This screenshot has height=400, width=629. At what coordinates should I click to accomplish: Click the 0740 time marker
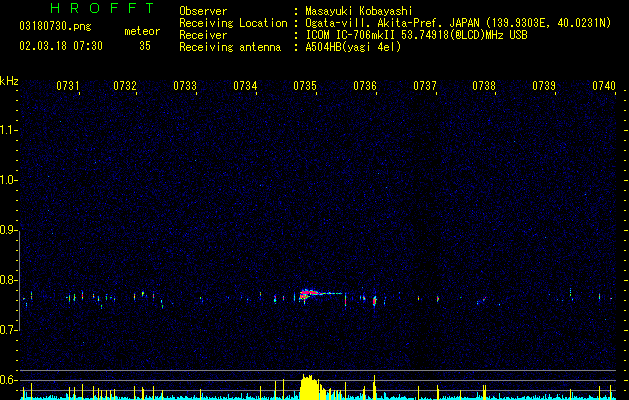(604, 86)
